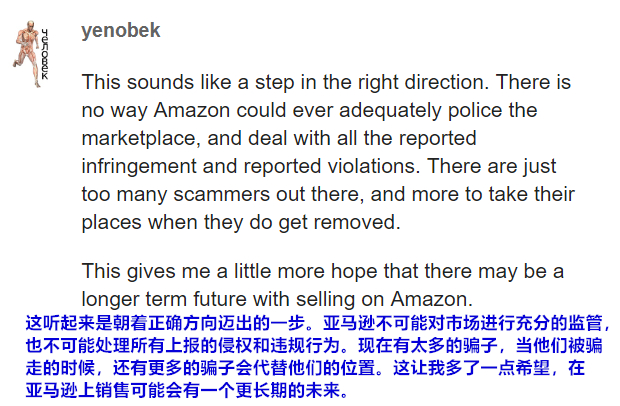The height and width of the screenshot is (406, 620).
Task: Click the yenobek running figure avatar
Action: pos(27,54)
